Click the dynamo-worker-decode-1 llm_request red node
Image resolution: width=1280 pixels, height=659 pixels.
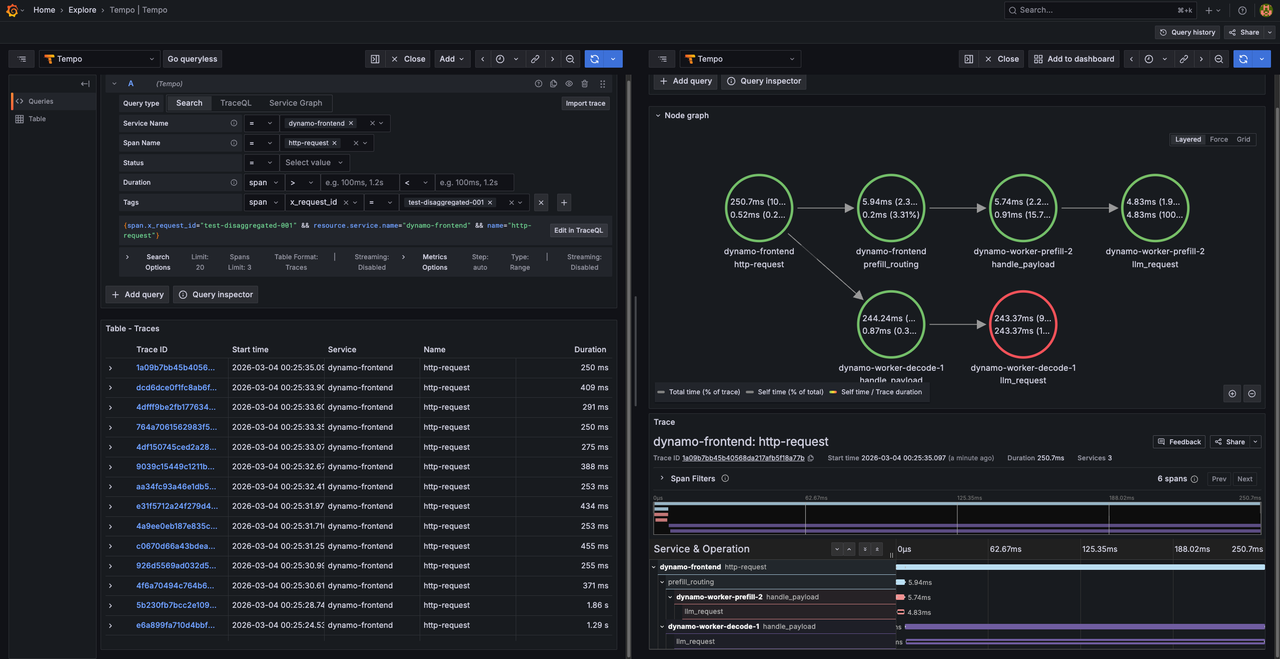[1021, 324]
